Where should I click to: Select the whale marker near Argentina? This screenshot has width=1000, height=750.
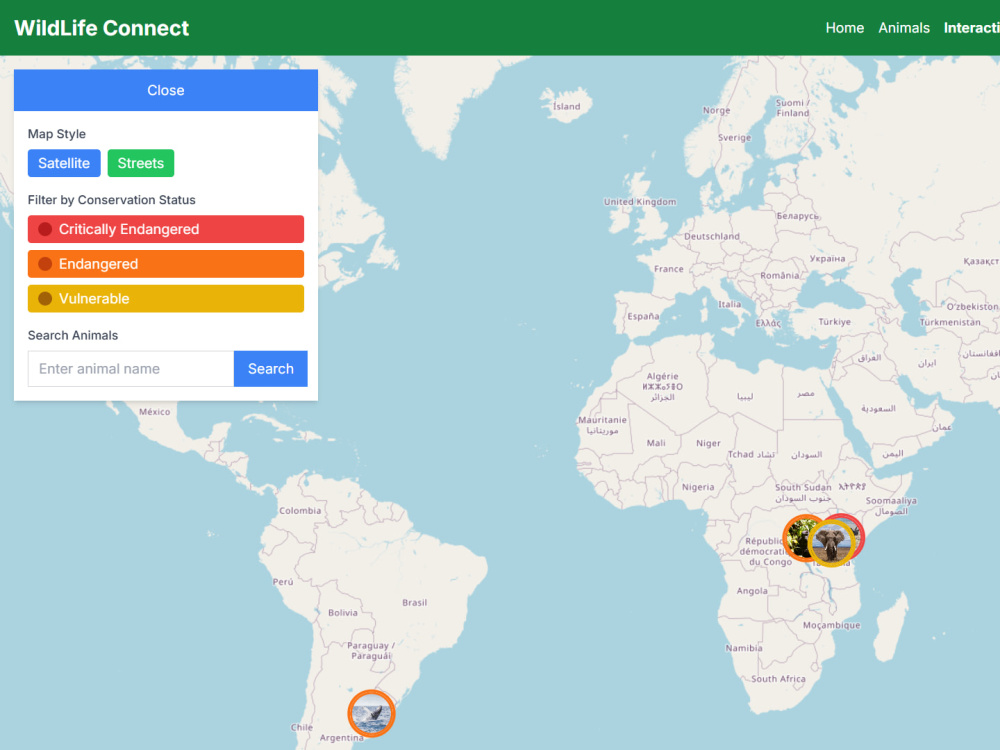click(371, 713)
